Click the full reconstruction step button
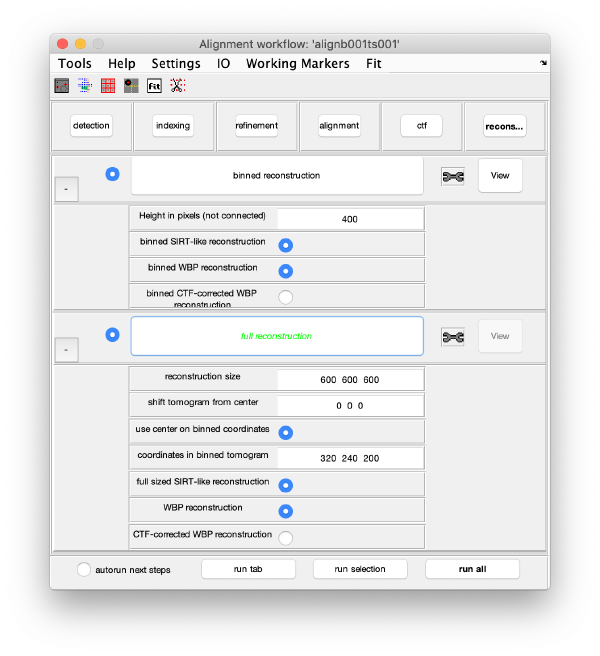Viewport: 600px width, 656px height. click(277, 336)
